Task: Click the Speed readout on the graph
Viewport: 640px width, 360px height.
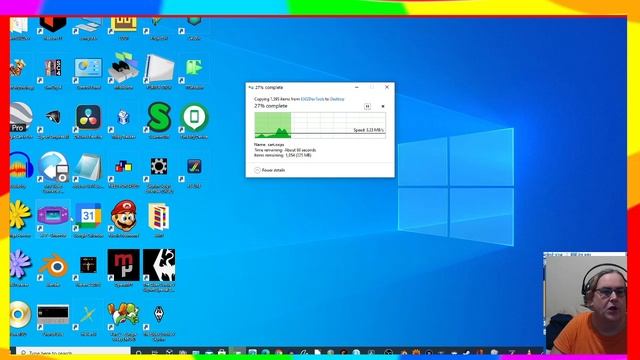Action: pos(368,130)
